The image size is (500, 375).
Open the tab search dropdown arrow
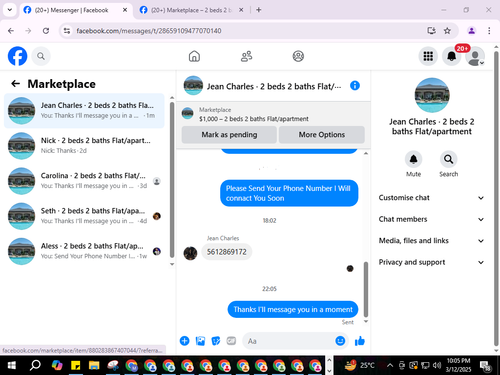(10, 10)
